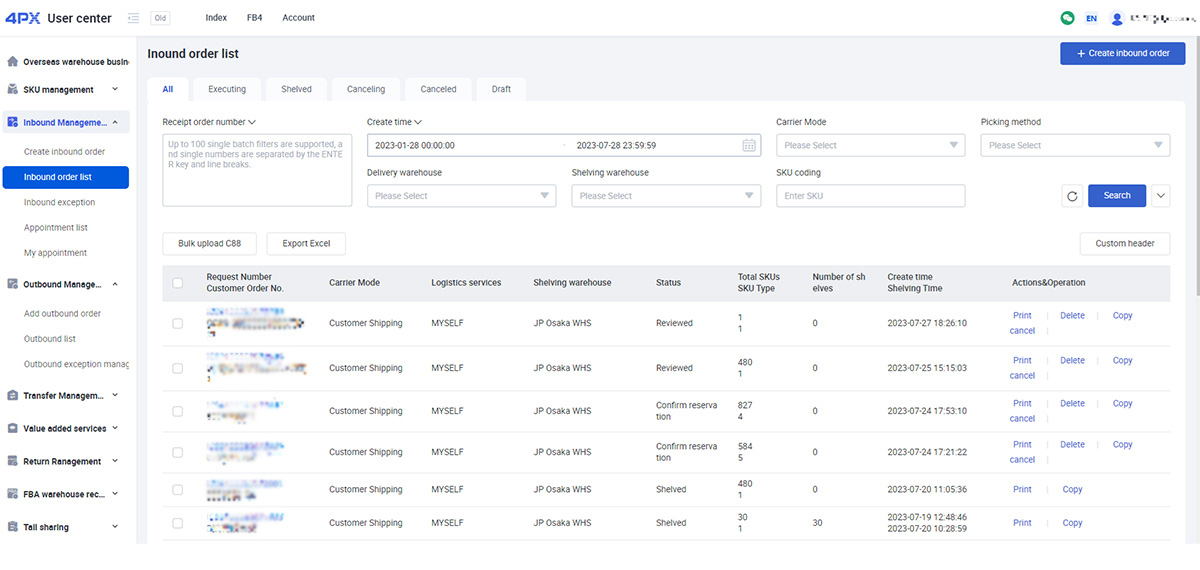Open the Carrier Mode dropdown
This screenshot has width=1200, height=570.
coord(870,145)
